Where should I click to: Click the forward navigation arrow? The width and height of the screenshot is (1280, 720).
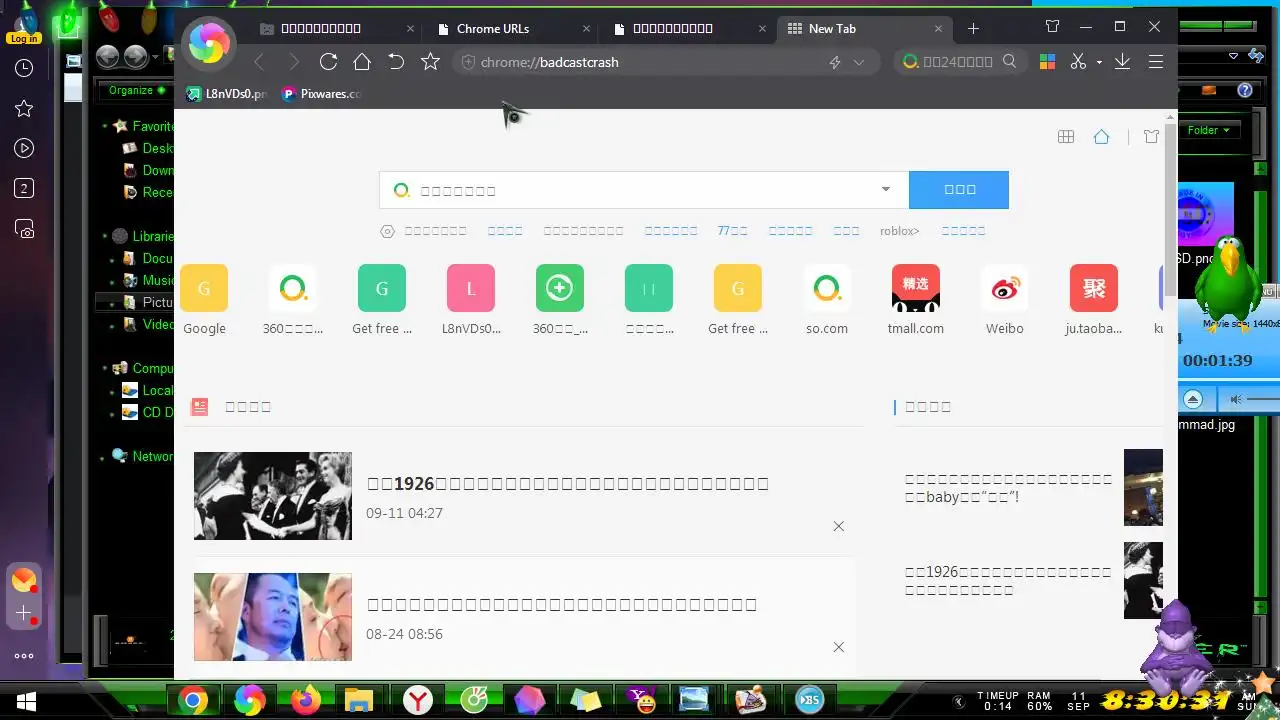coord(294,62)
